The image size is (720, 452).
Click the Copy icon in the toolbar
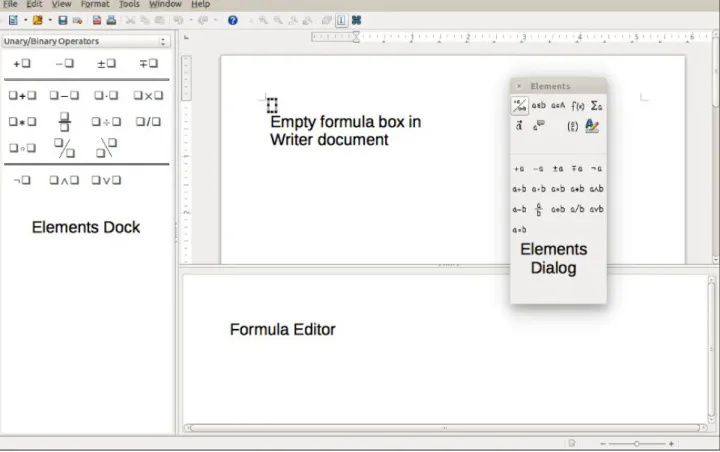(145, 20)
